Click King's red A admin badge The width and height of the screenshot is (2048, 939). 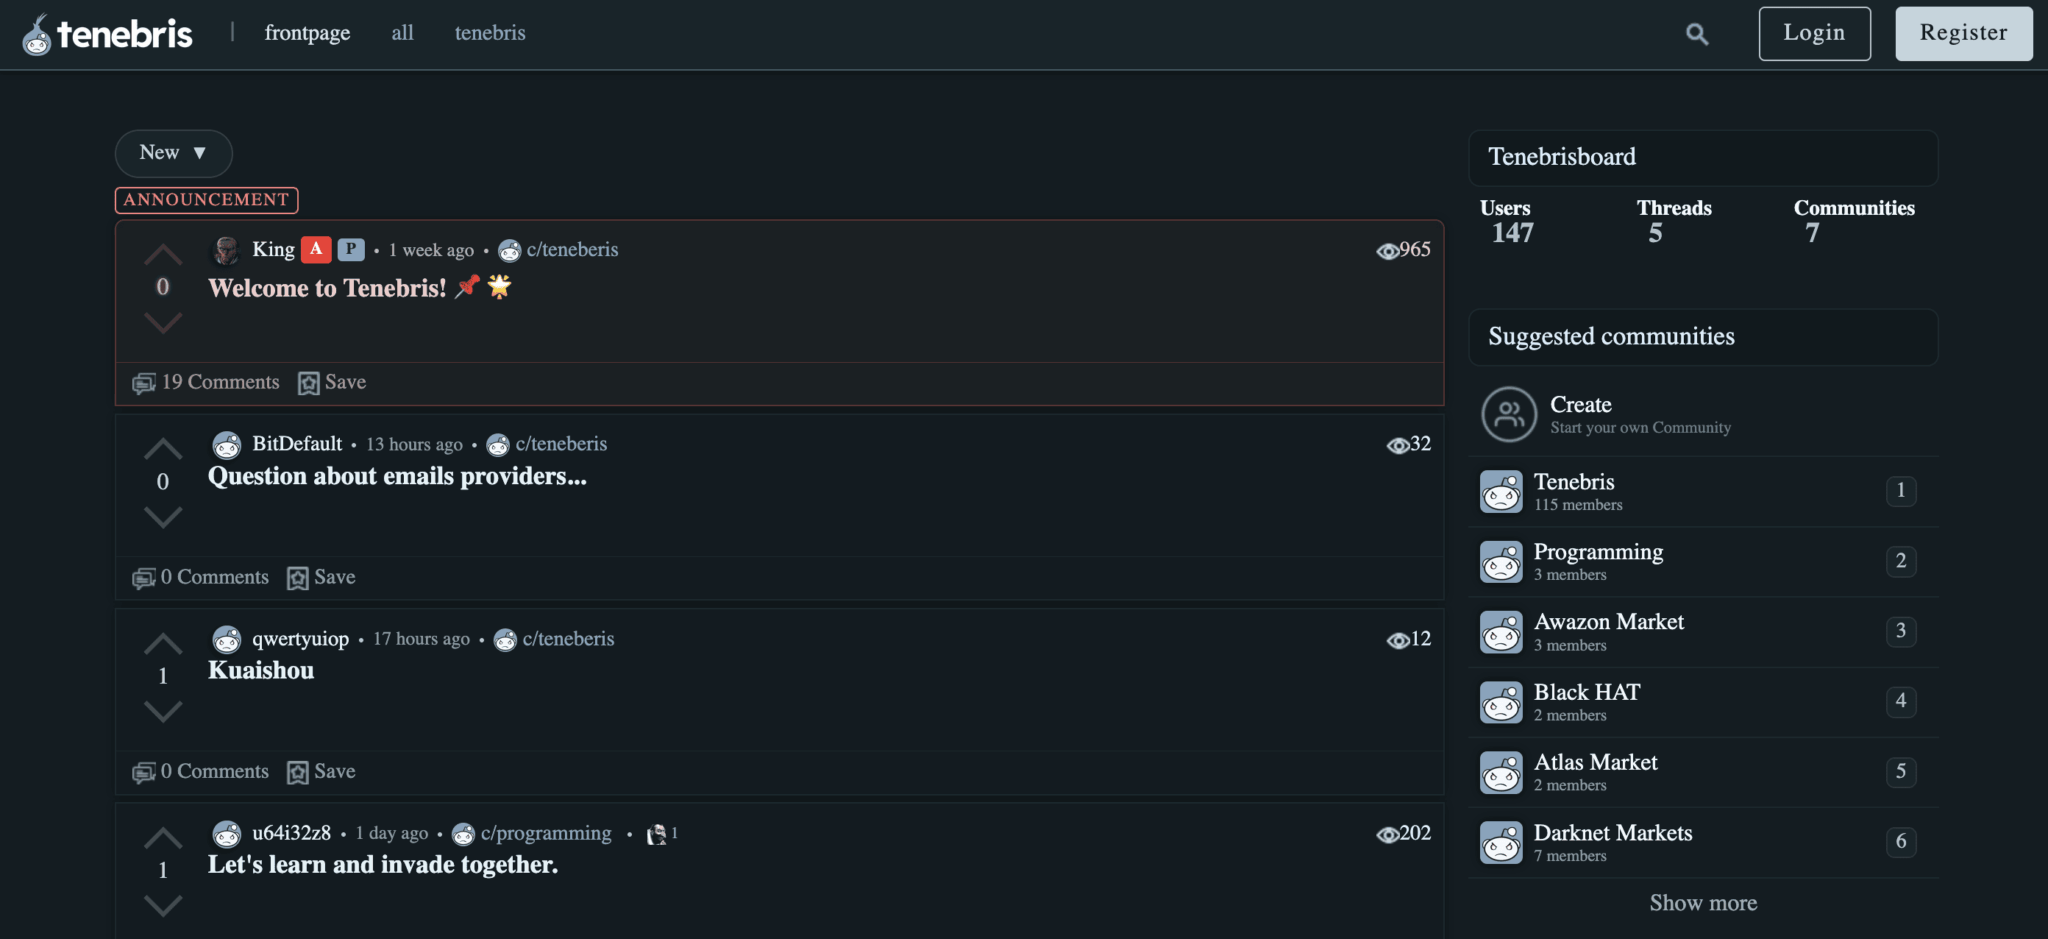[x=316, y=249]
